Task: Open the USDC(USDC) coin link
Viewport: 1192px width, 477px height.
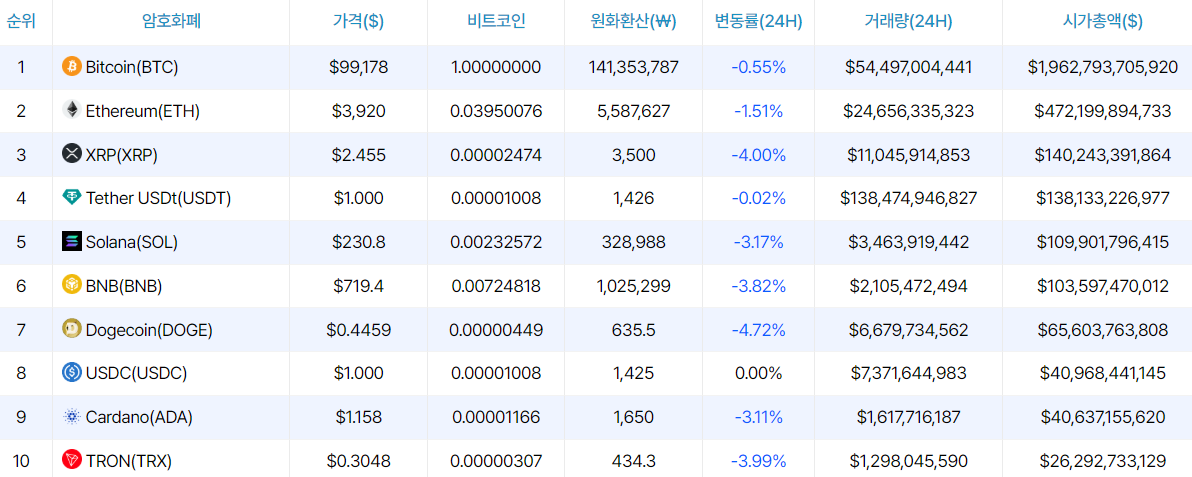Action: 136,374
